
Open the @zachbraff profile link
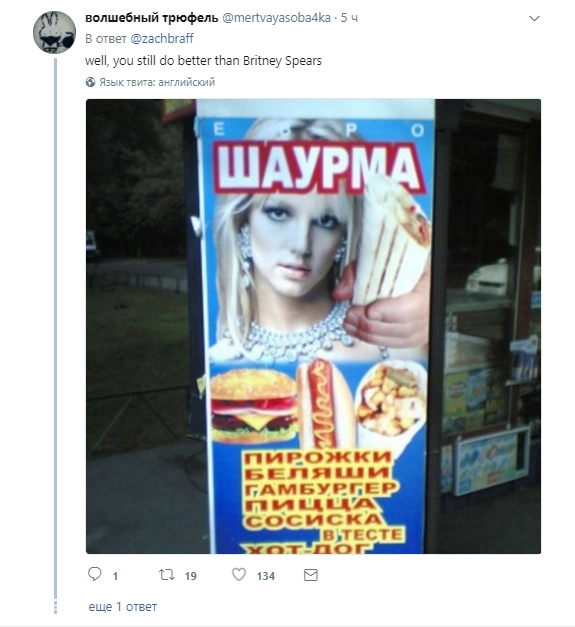coord(162,38)
